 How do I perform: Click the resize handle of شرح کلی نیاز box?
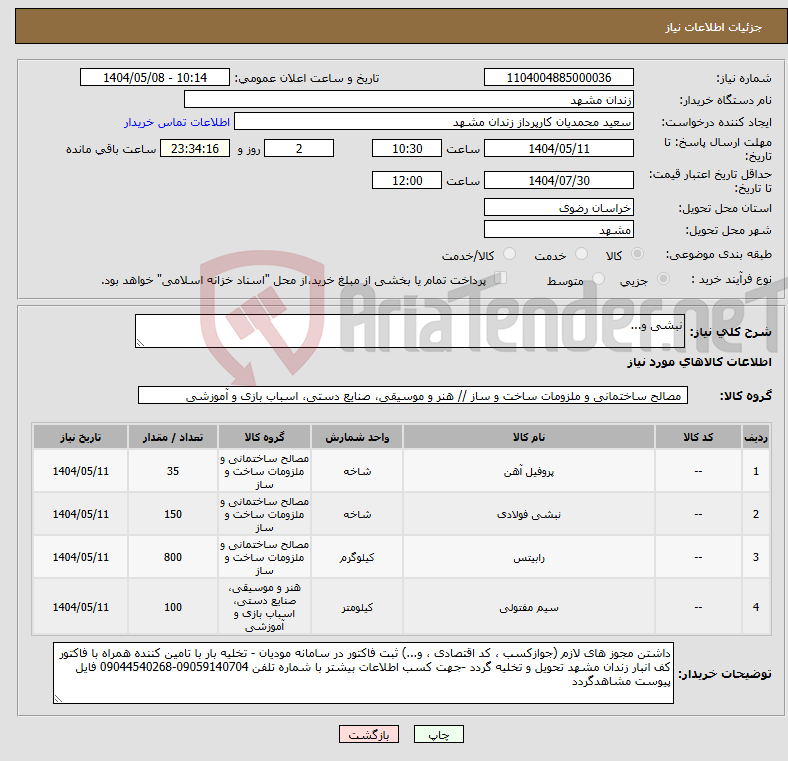pyautogui.click(x=140, y=343)
